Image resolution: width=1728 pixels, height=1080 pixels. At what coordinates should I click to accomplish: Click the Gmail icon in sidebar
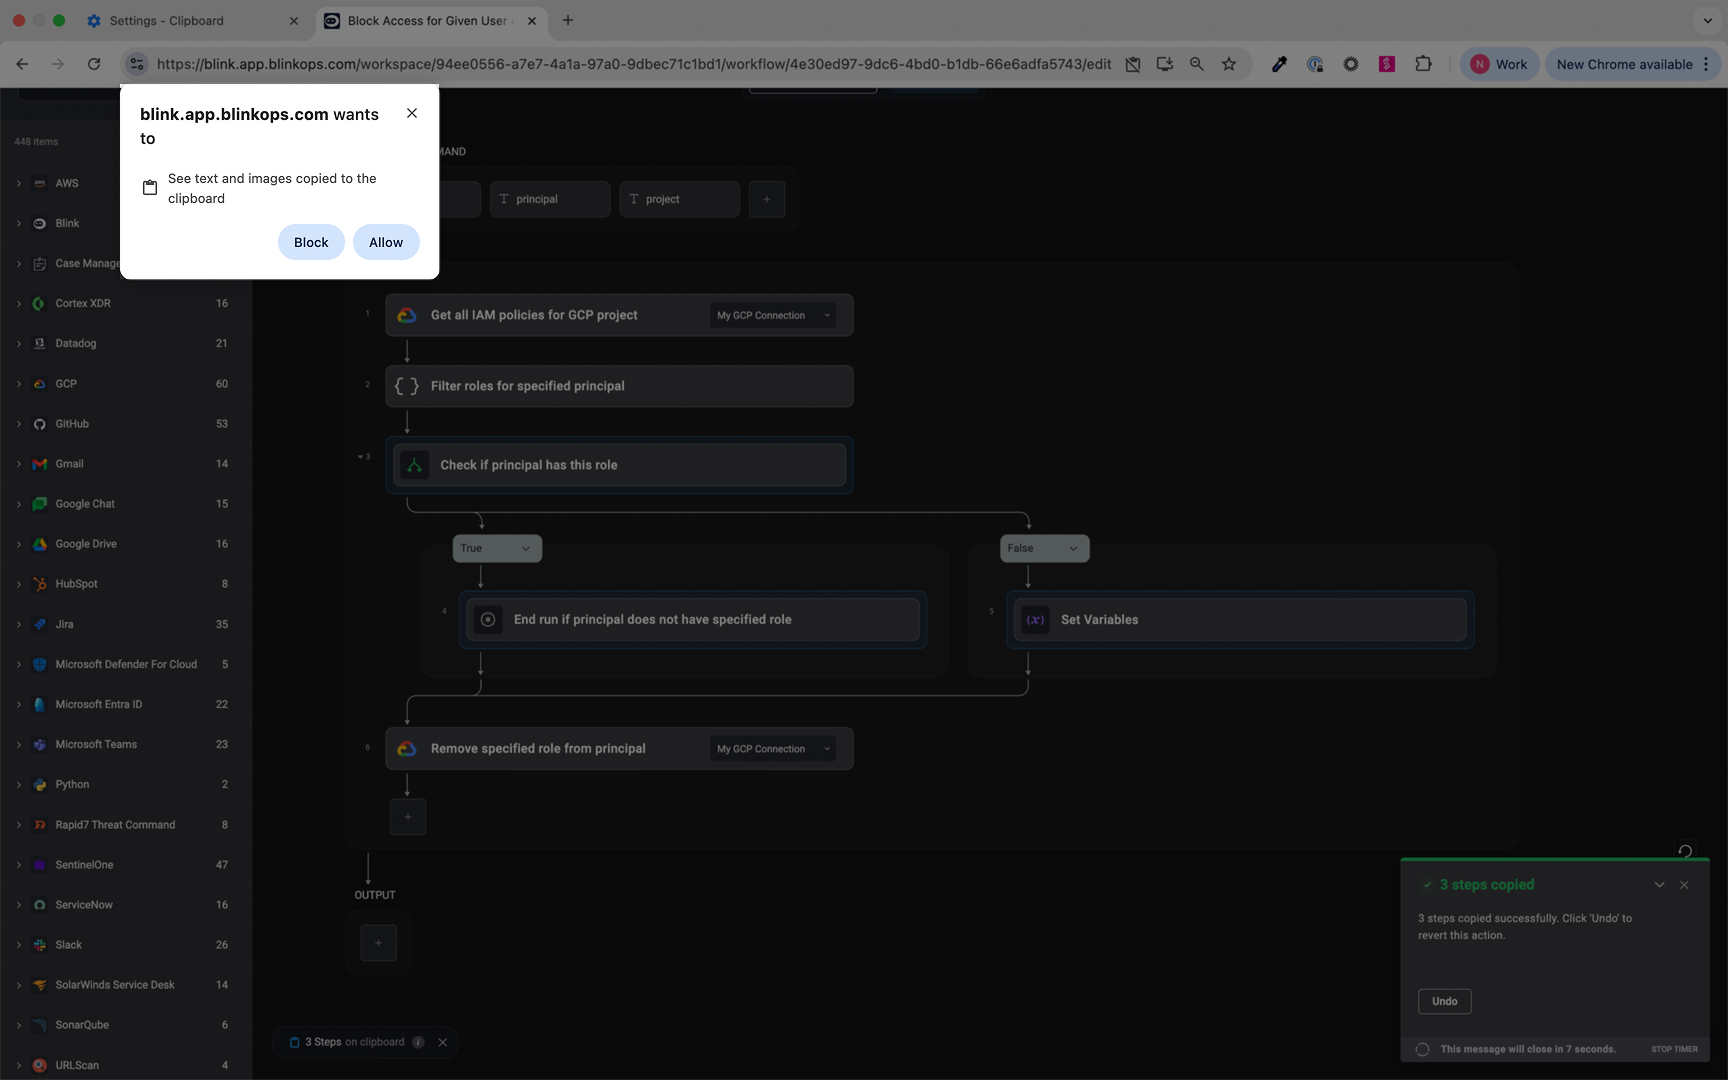coord(40,464)
